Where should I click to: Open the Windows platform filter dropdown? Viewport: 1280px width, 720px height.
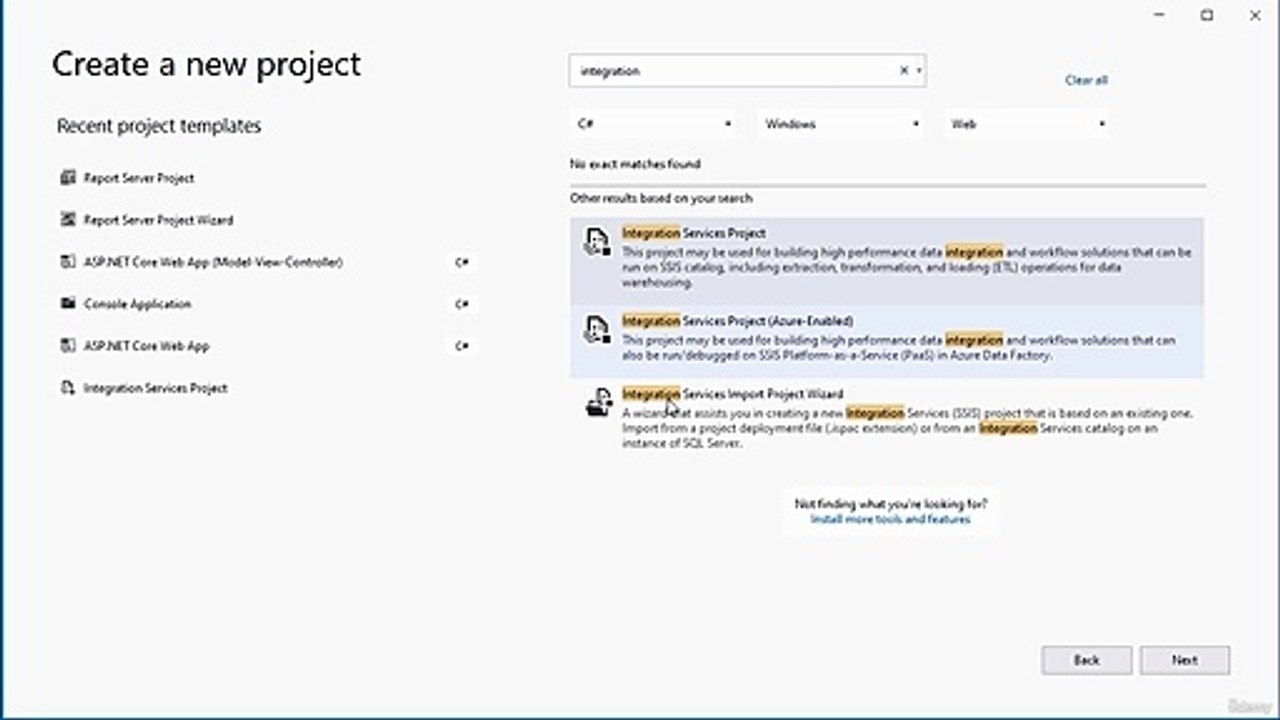click(x=843, y=124)
